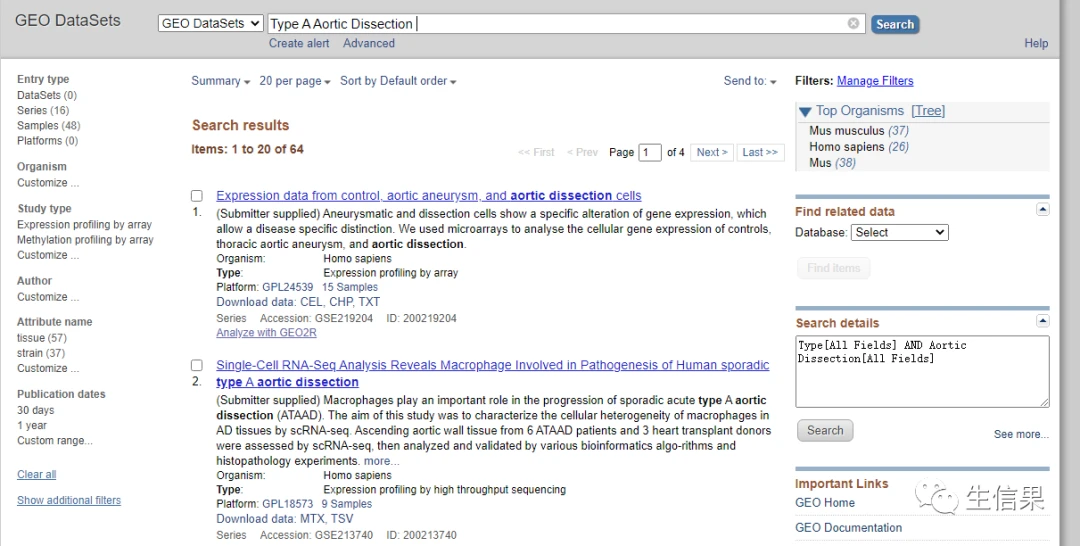Open Advanced search link
The height and width of the screenshot is (546, 1080).
[x=368, y=43]
